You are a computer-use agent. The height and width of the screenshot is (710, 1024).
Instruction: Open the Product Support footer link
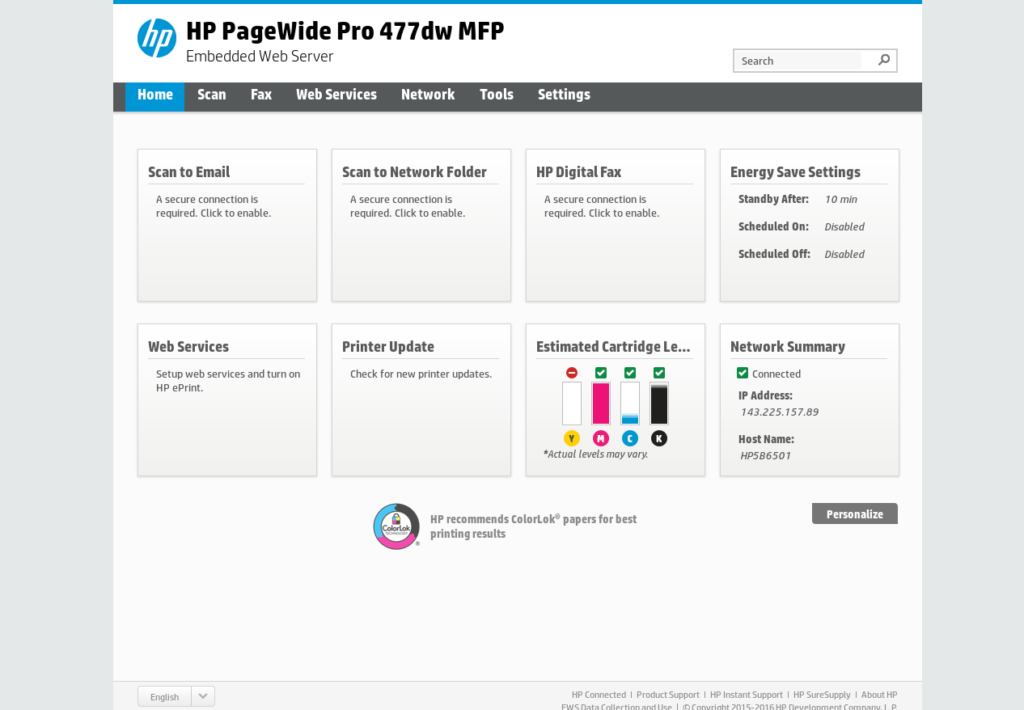coord(668,695)
